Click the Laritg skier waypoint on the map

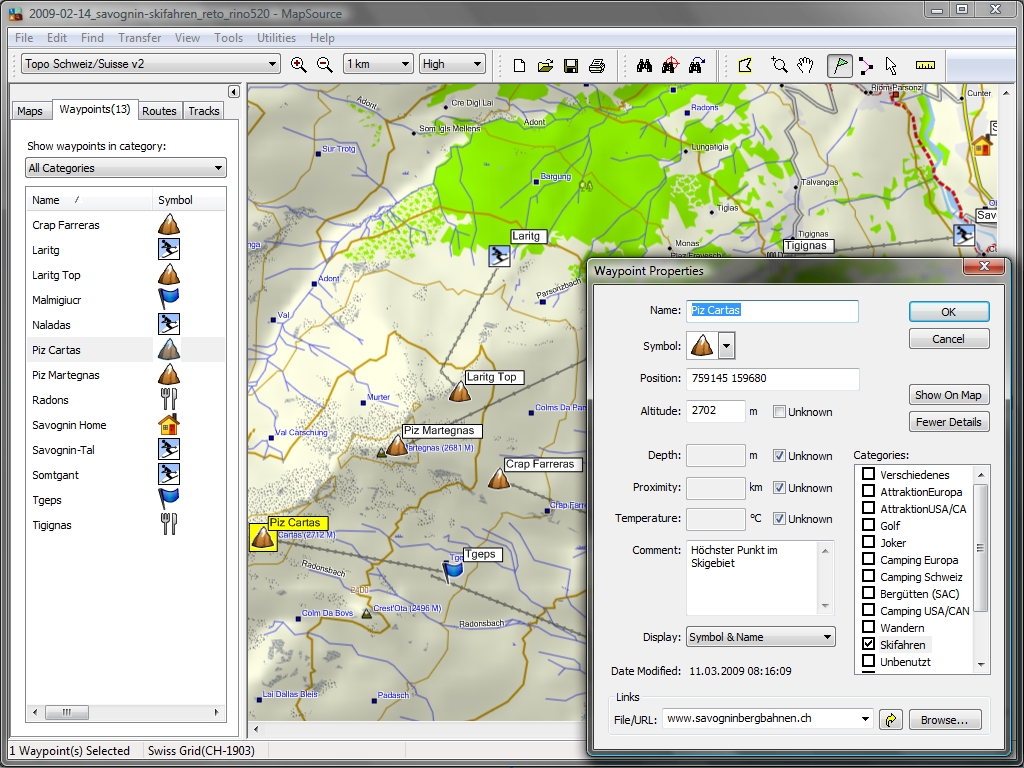(x=500, y=255)
